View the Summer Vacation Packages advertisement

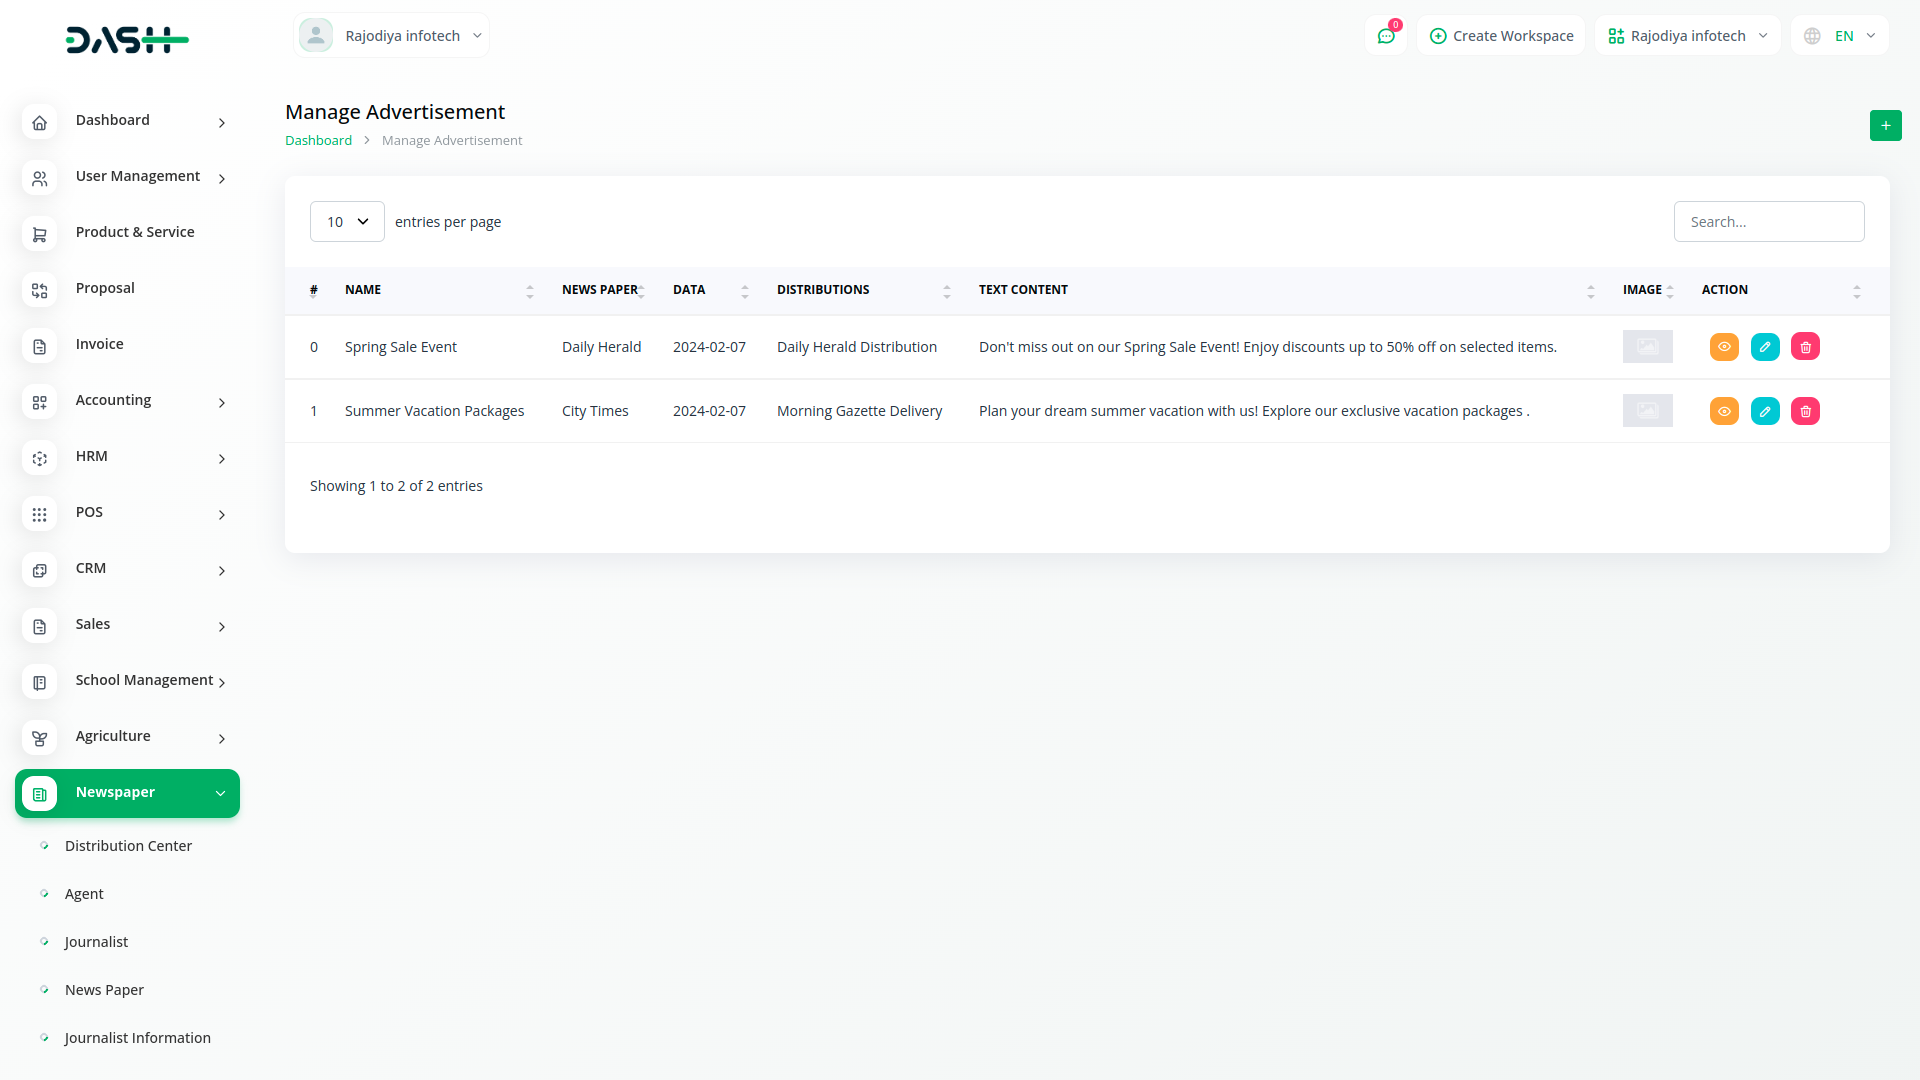[1724, 411]
